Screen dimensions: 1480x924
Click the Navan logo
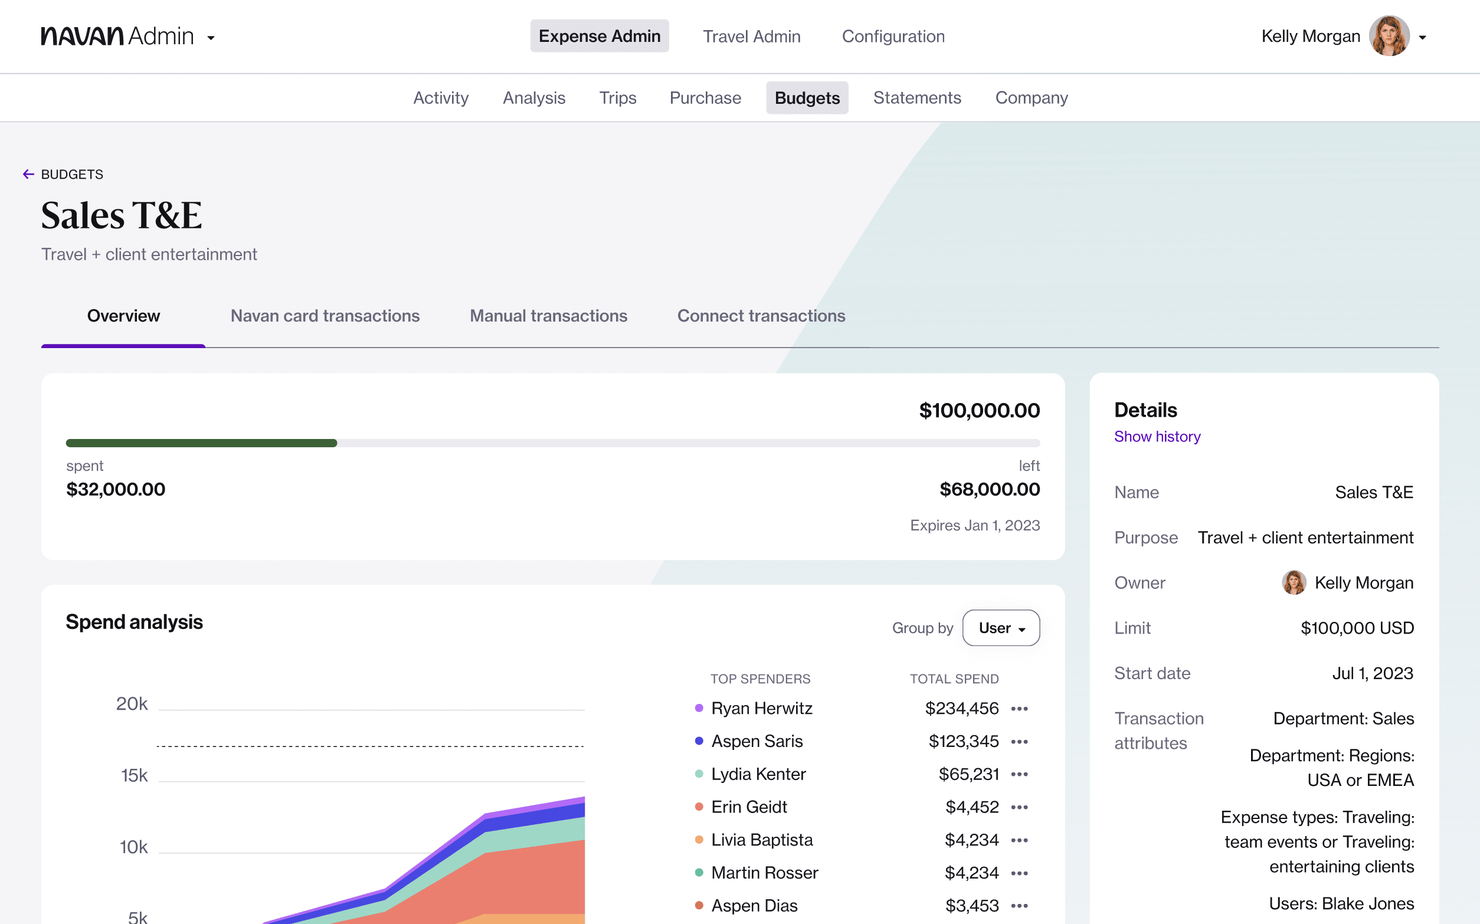(x=82, y=37)
